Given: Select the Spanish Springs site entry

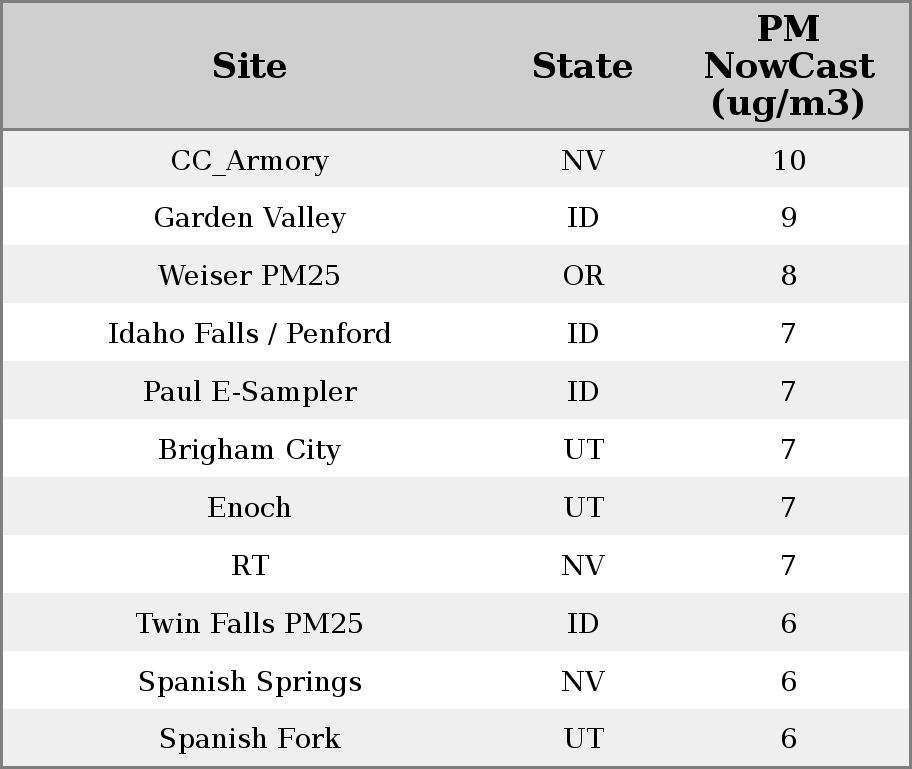Looking at the screenshot, I should click(249, 682).
